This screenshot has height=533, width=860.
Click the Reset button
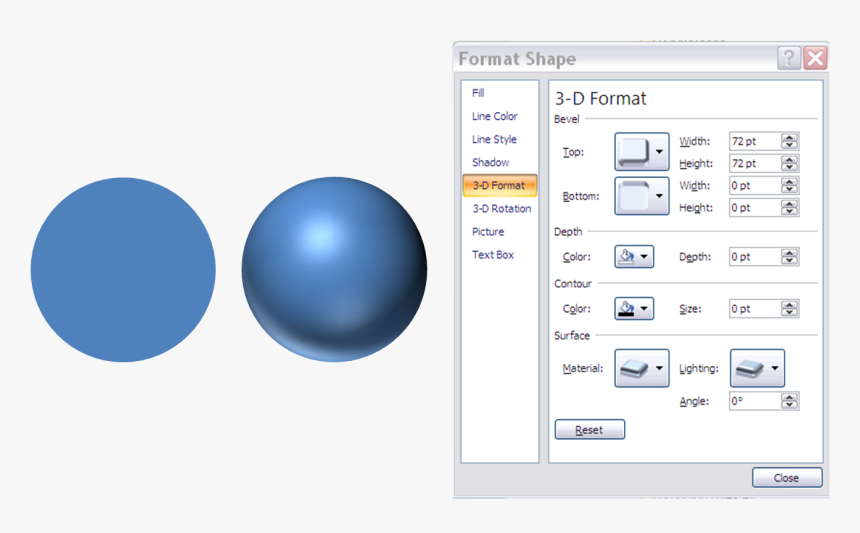[x=590, y=429]
